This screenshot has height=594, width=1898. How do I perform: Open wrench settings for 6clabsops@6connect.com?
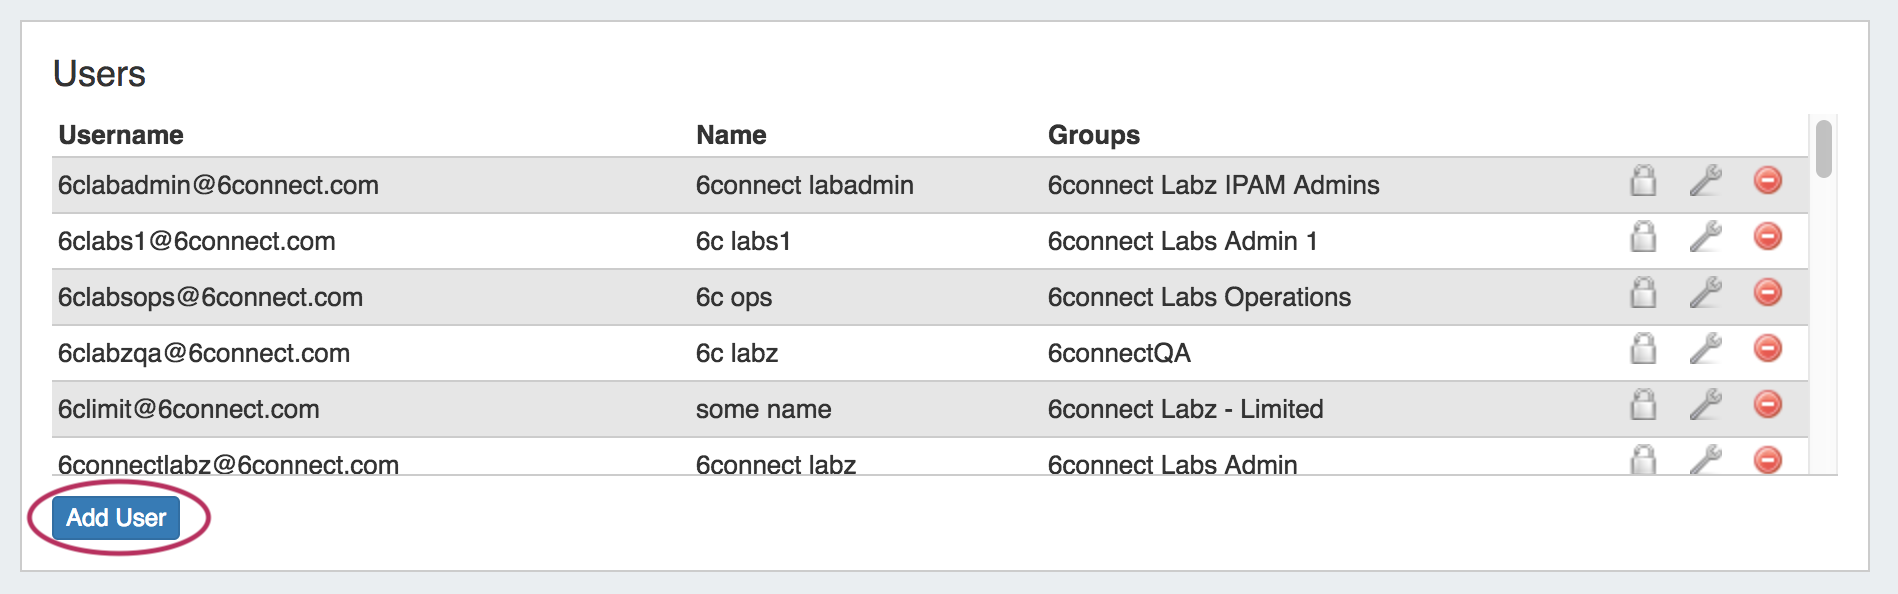1705,293
